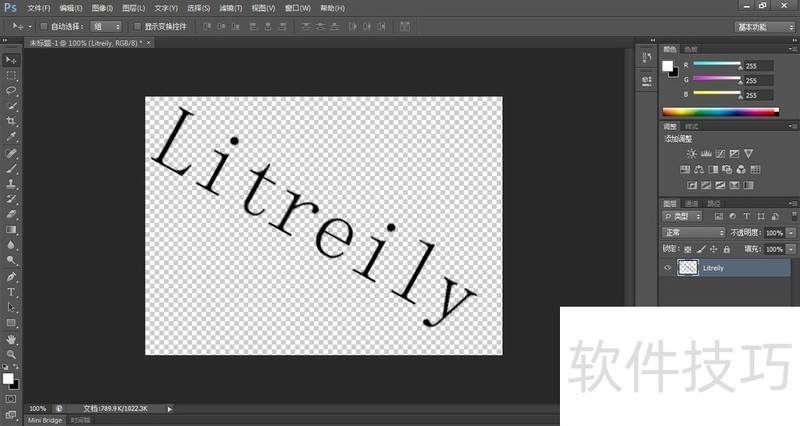
Task: Check the 自动选择 checkbox
Action: coord(44,26)
